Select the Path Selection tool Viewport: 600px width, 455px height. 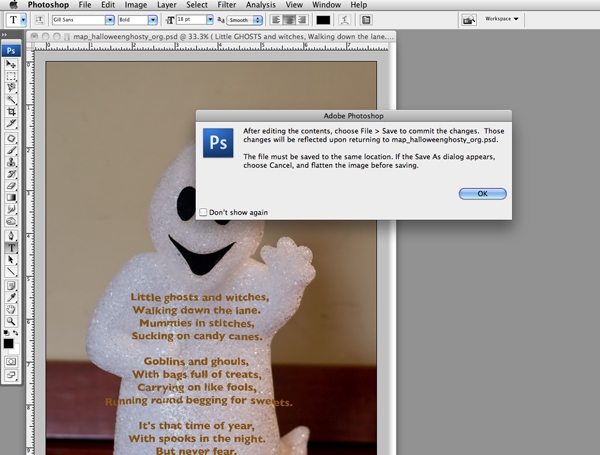click(11, 260)
